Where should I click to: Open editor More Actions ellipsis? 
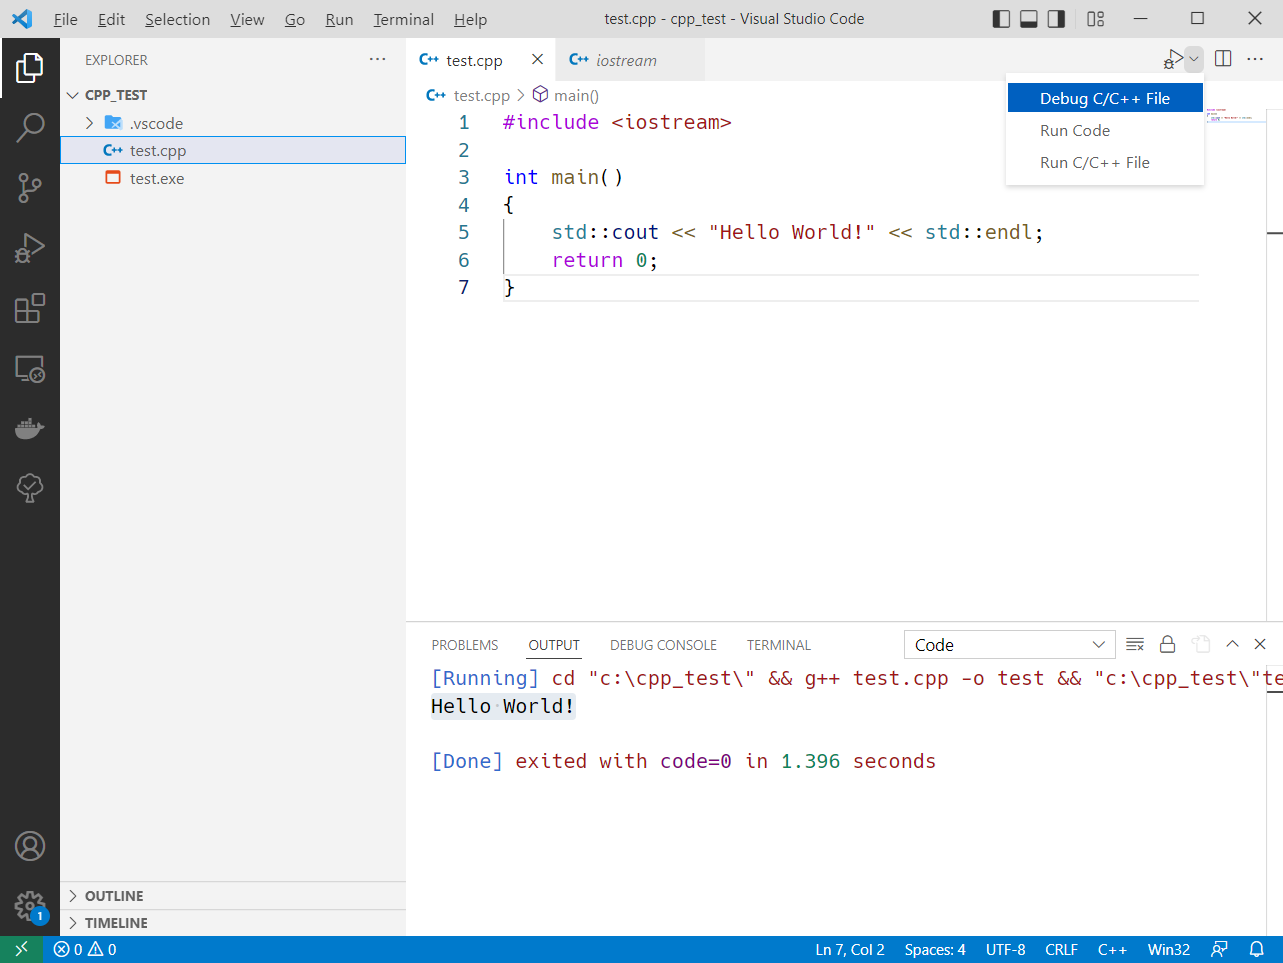1255,59
